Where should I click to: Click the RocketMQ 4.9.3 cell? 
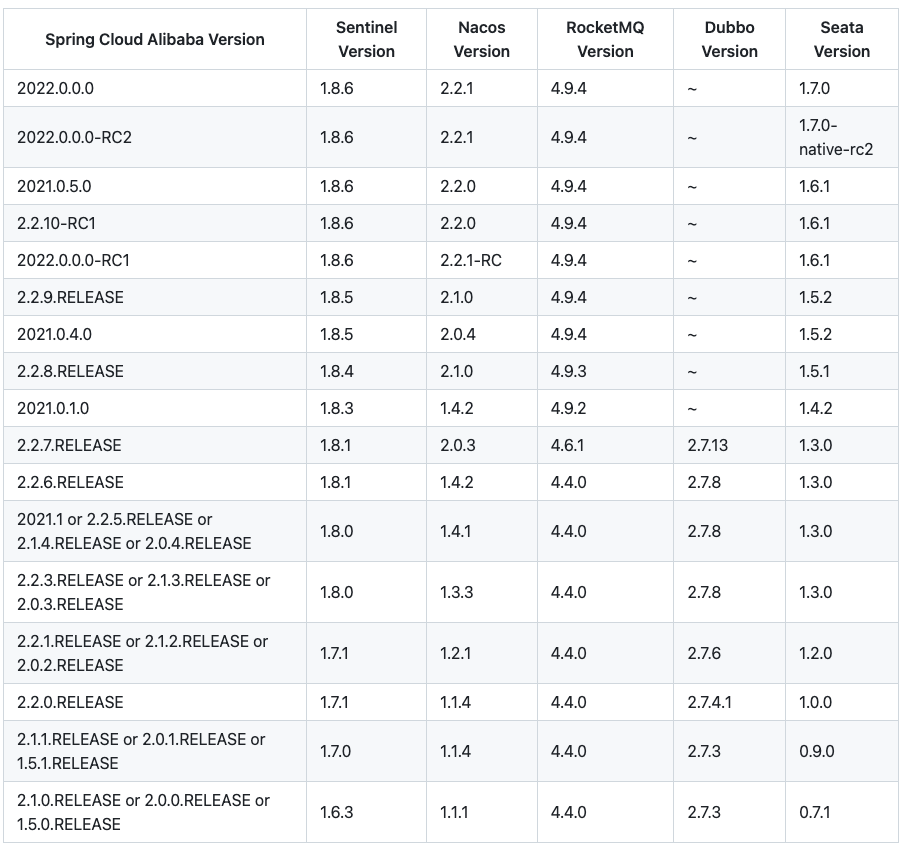pyautogui.click(x=568, y=371)
